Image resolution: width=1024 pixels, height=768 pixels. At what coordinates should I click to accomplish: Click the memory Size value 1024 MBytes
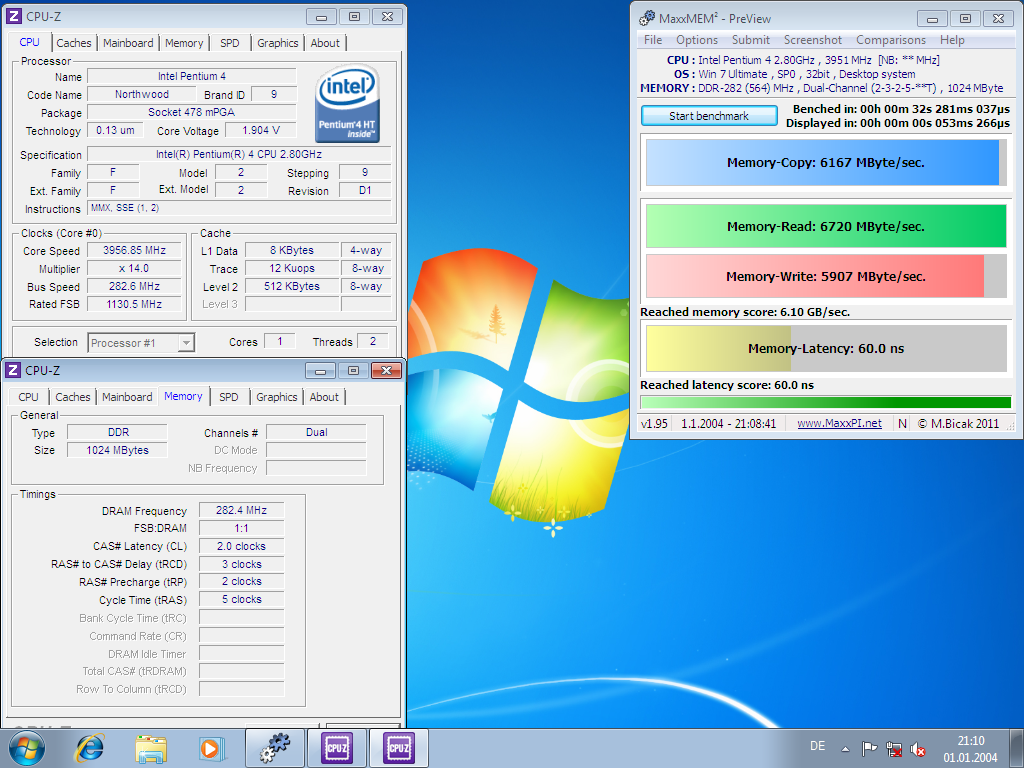tap(118, 450)
